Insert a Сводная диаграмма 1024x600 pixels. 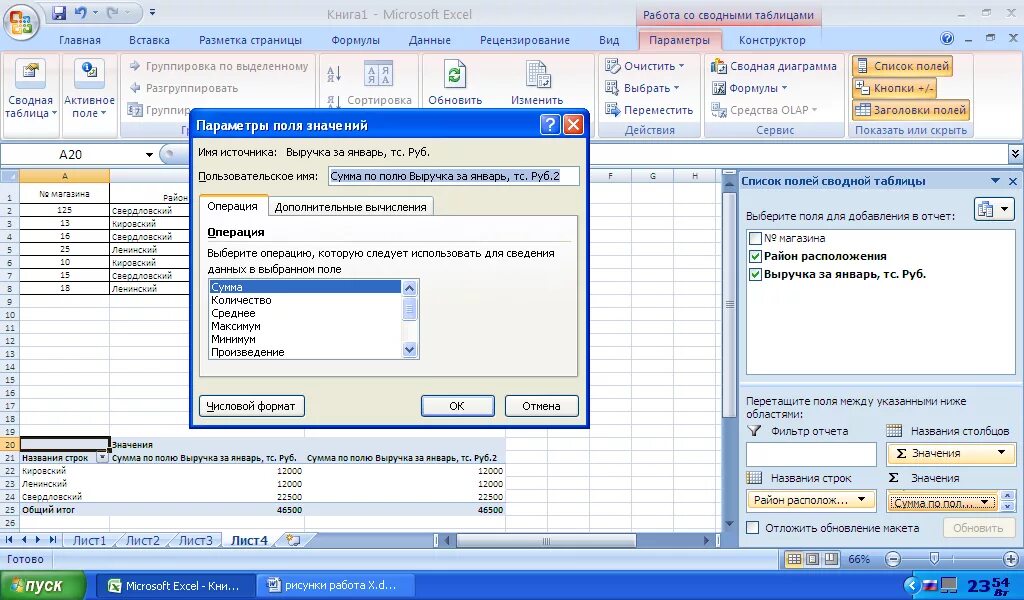click(774, 66)
